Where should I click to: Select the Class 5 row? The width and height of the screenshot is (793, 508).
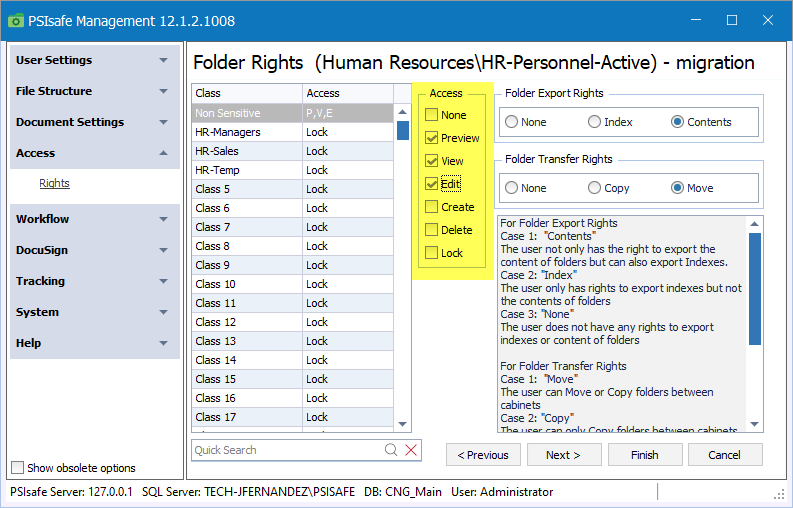tap(292, 189)
